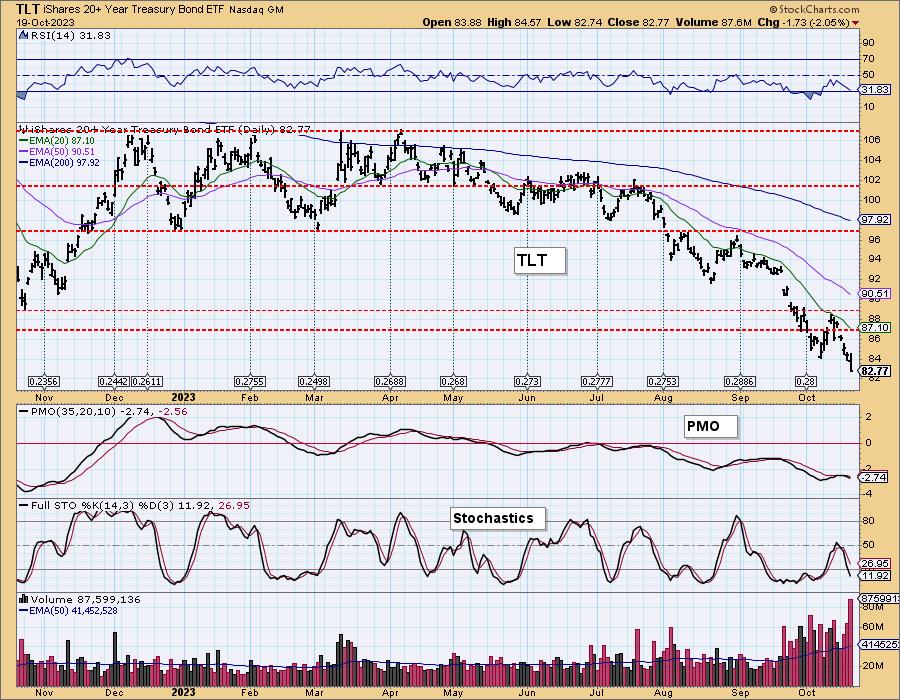The width and height of the screenshot is (900, 700).
Task: Open the StockCharts.com copyright link
Action: (x=814, y=9)
